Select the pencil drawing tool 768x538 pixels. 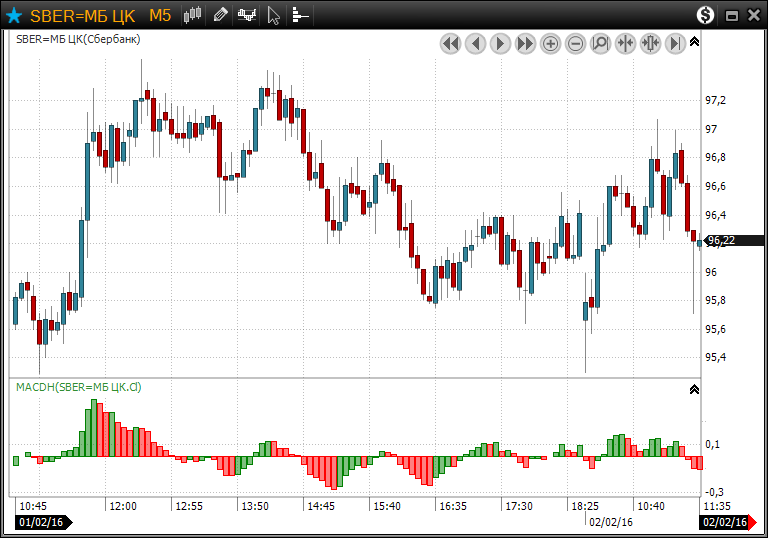click(x=220, y=15)
